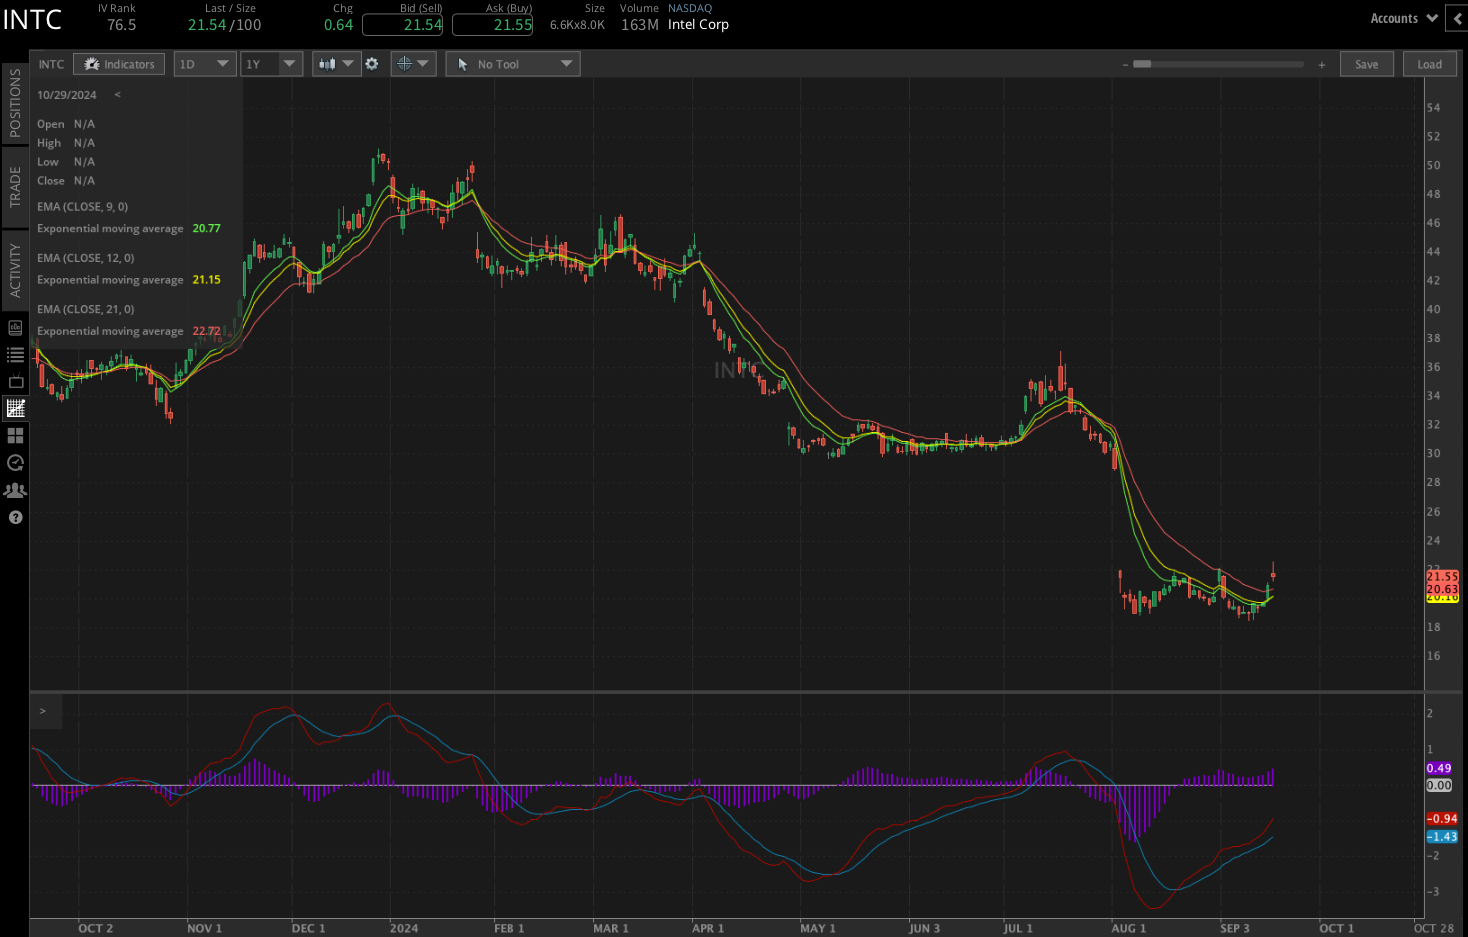1468x937 pixels.
Task: Open the candlestick chart type dropdown
Action: (335, 64)
